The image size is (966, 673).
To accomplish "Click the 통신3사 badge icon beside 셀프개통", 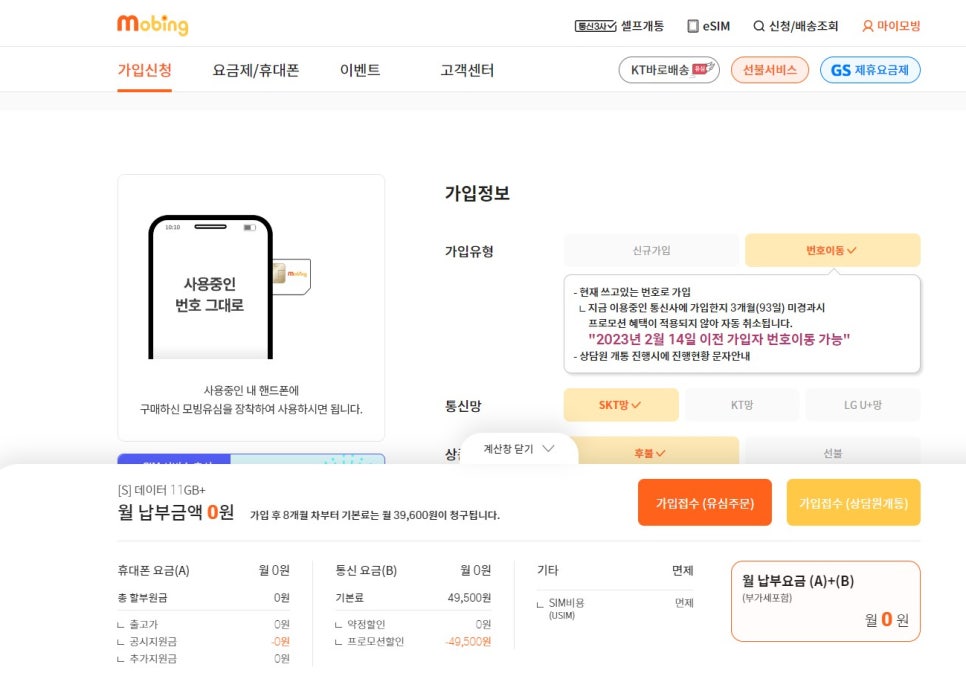I will (595, 26).
